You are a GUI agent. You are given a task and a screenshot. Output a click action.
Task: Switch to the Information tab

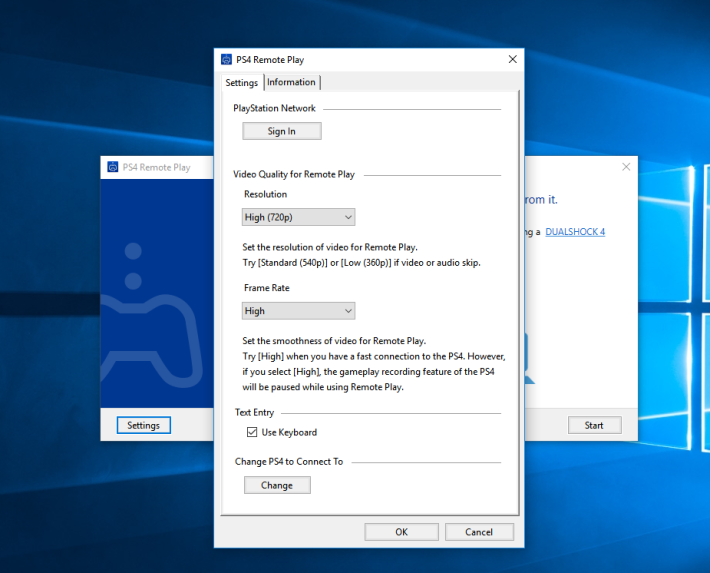point(291,82)
